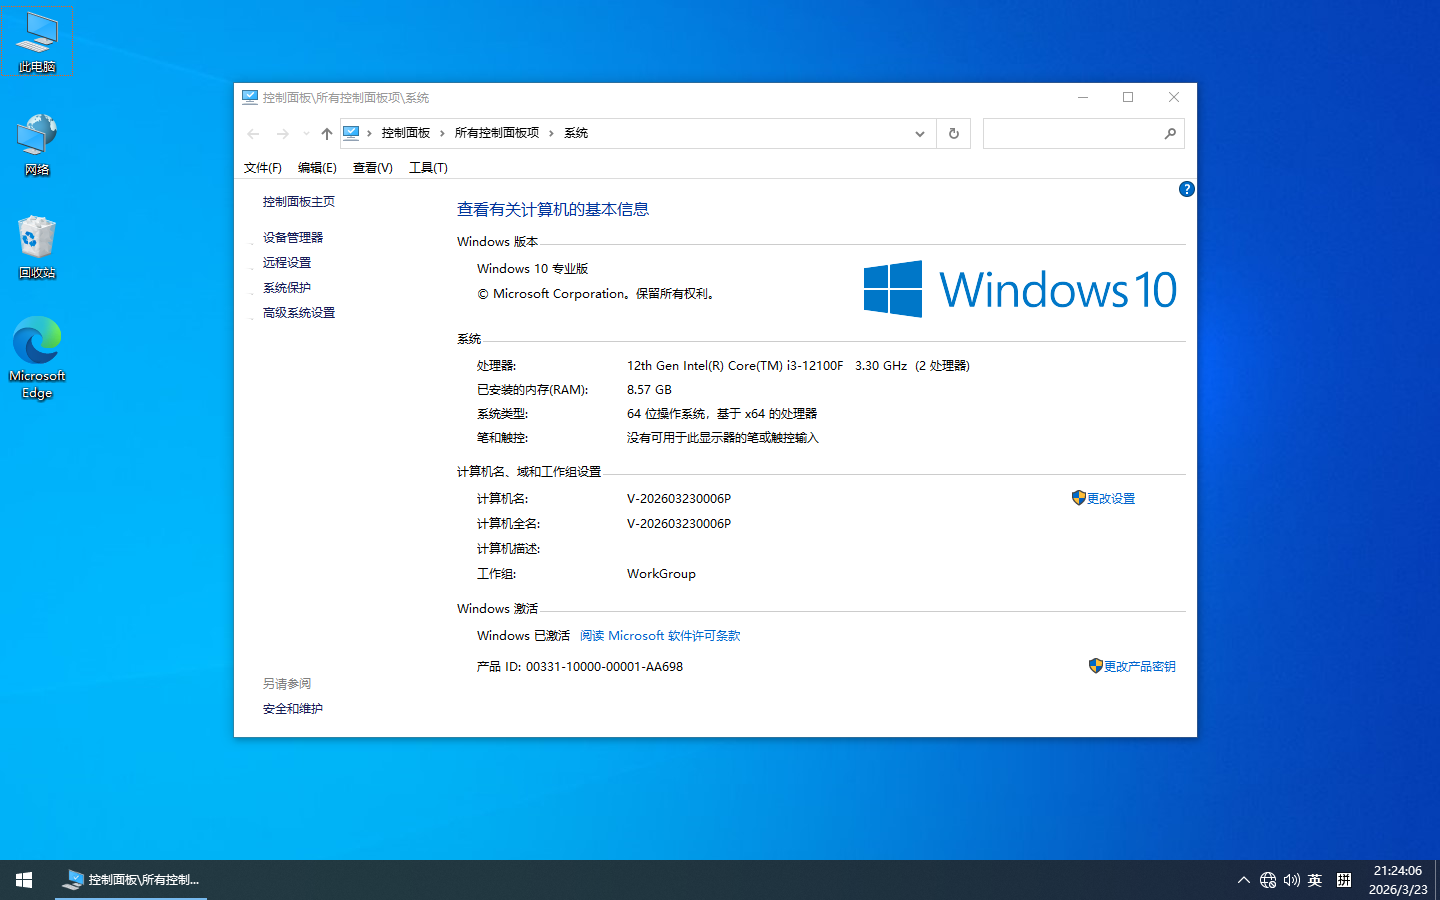Click the 更改产品密钥 link
This screenshot has height=900, width=1440.
[1140, 666]
